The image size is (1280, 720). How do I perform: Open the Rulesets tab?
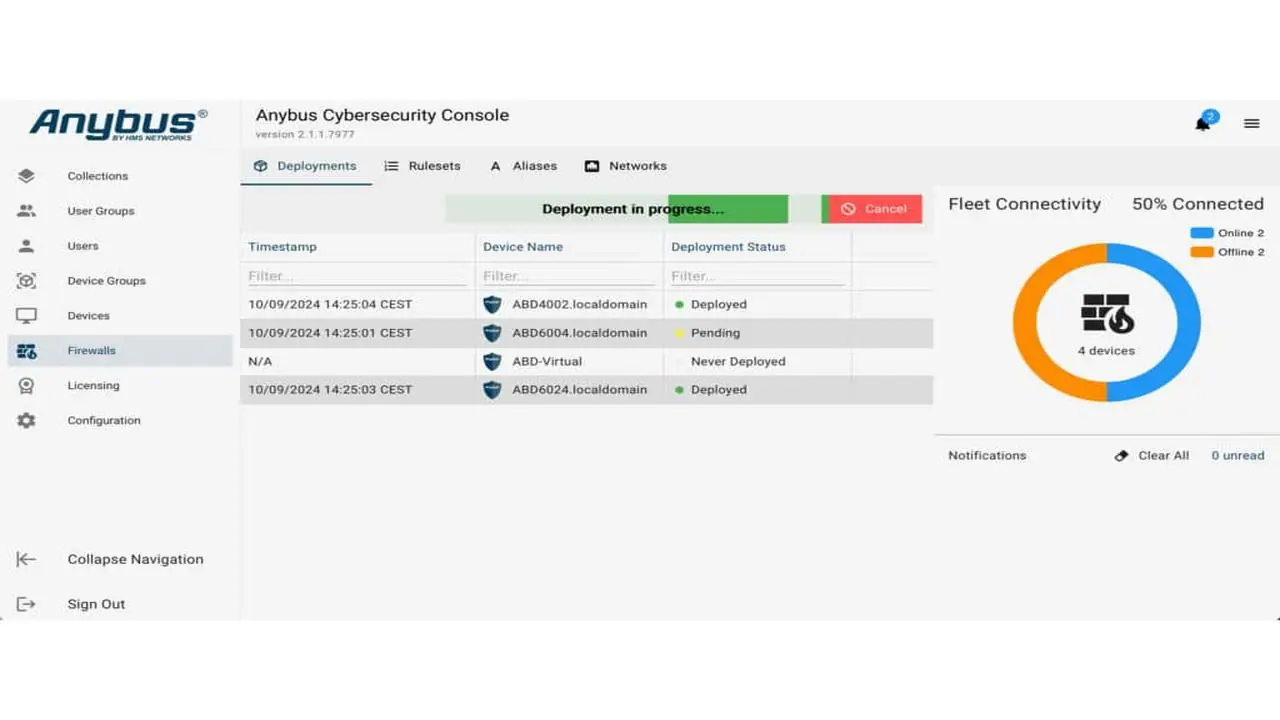pos(422,166)
